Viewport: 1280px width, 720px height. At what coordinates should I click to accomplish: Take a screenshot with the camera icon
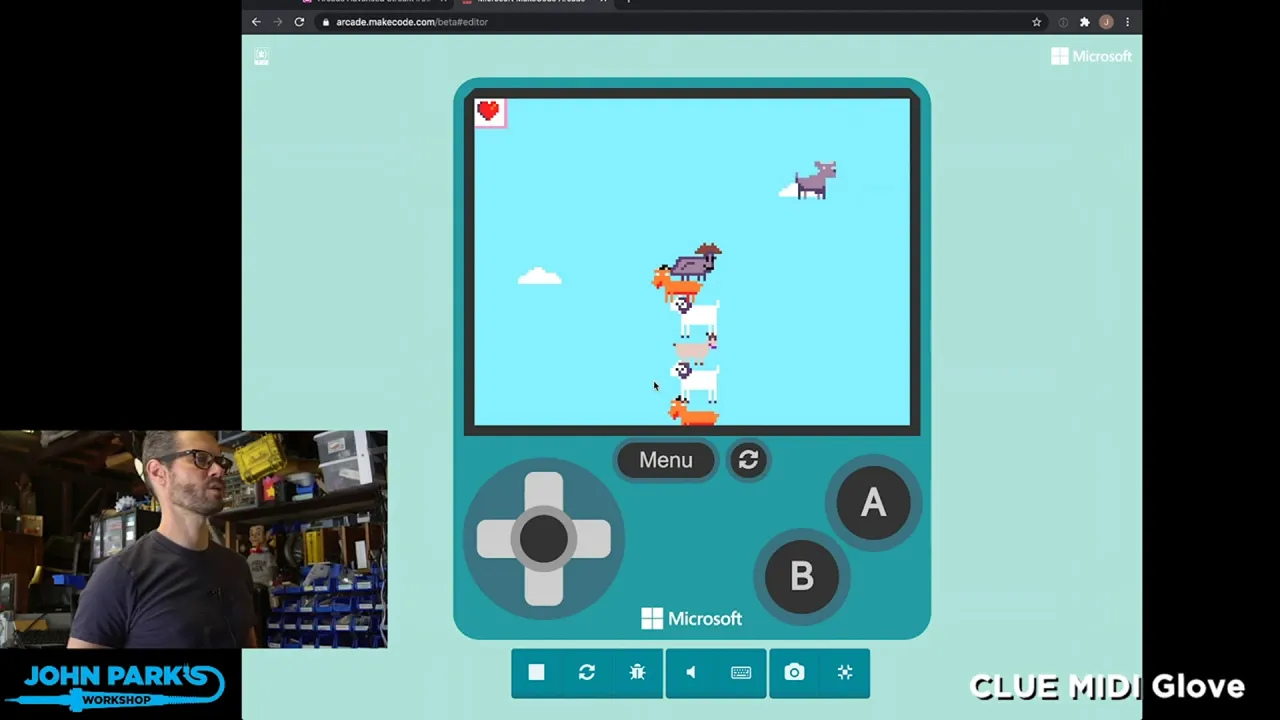[794, 673]
